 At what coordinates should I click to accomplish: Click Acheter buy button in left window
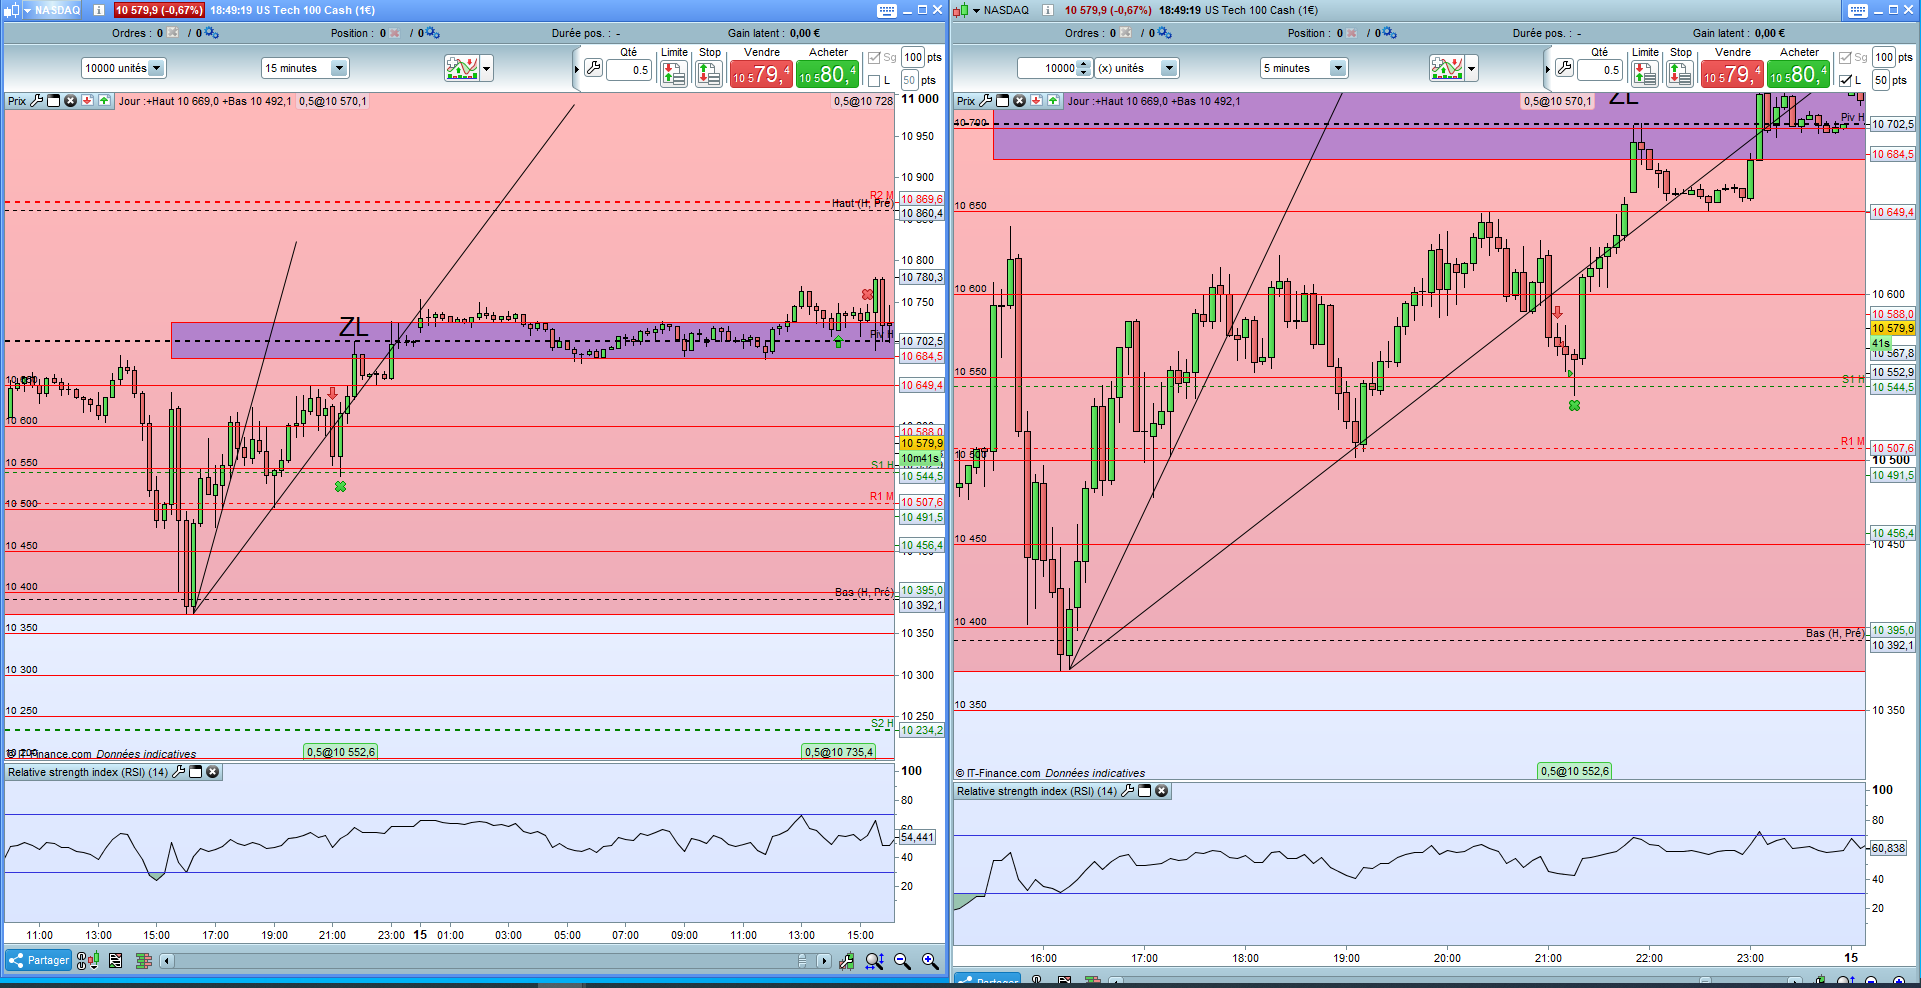[x=828, y=74]
